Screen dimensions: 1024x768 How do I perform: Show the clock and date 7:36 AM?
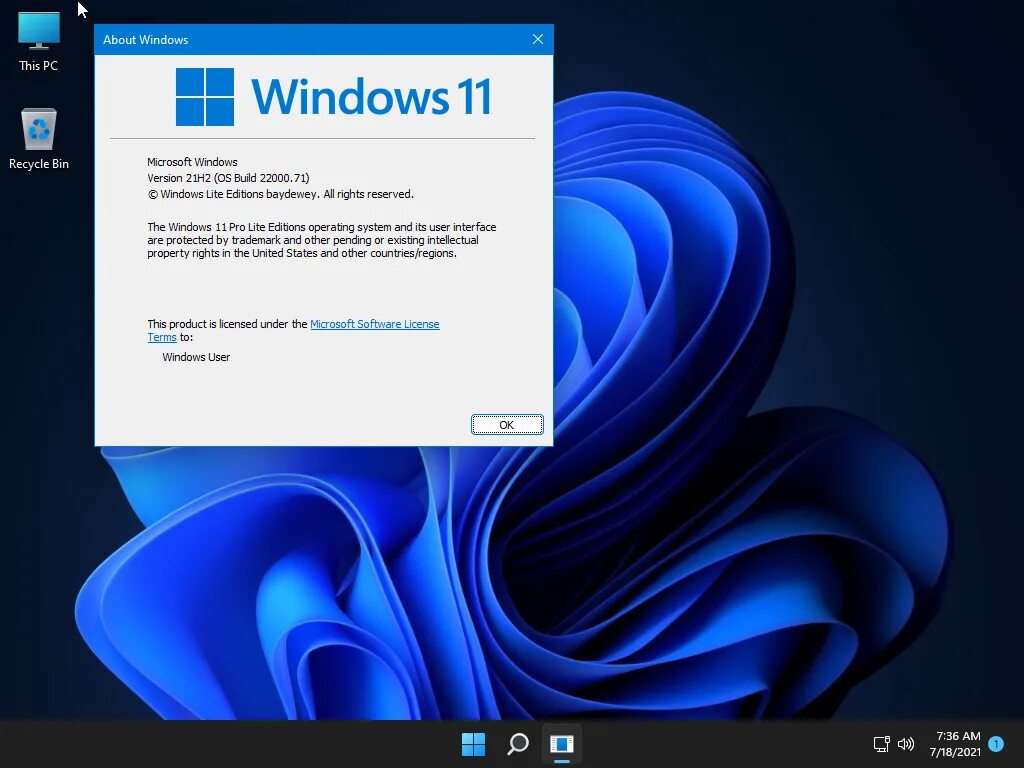[956, 744]
